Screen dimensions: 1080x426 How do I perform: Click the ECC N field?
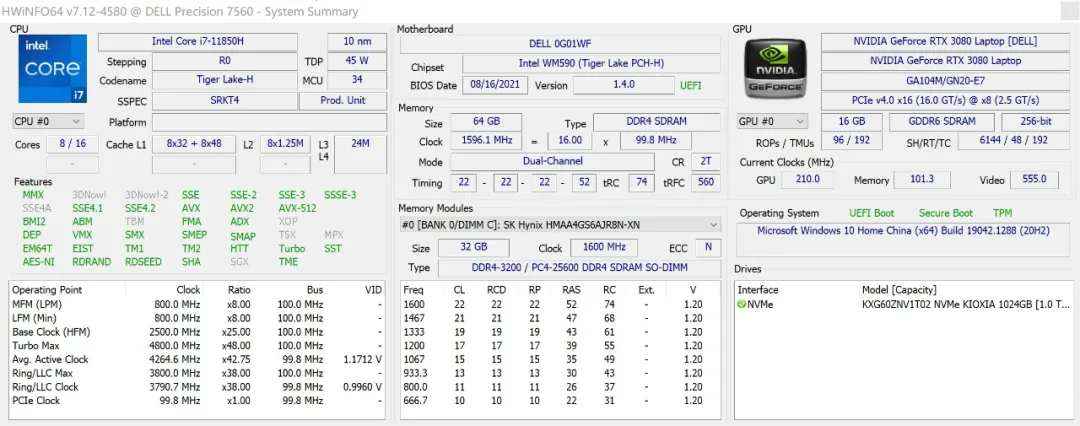[707, 248]
